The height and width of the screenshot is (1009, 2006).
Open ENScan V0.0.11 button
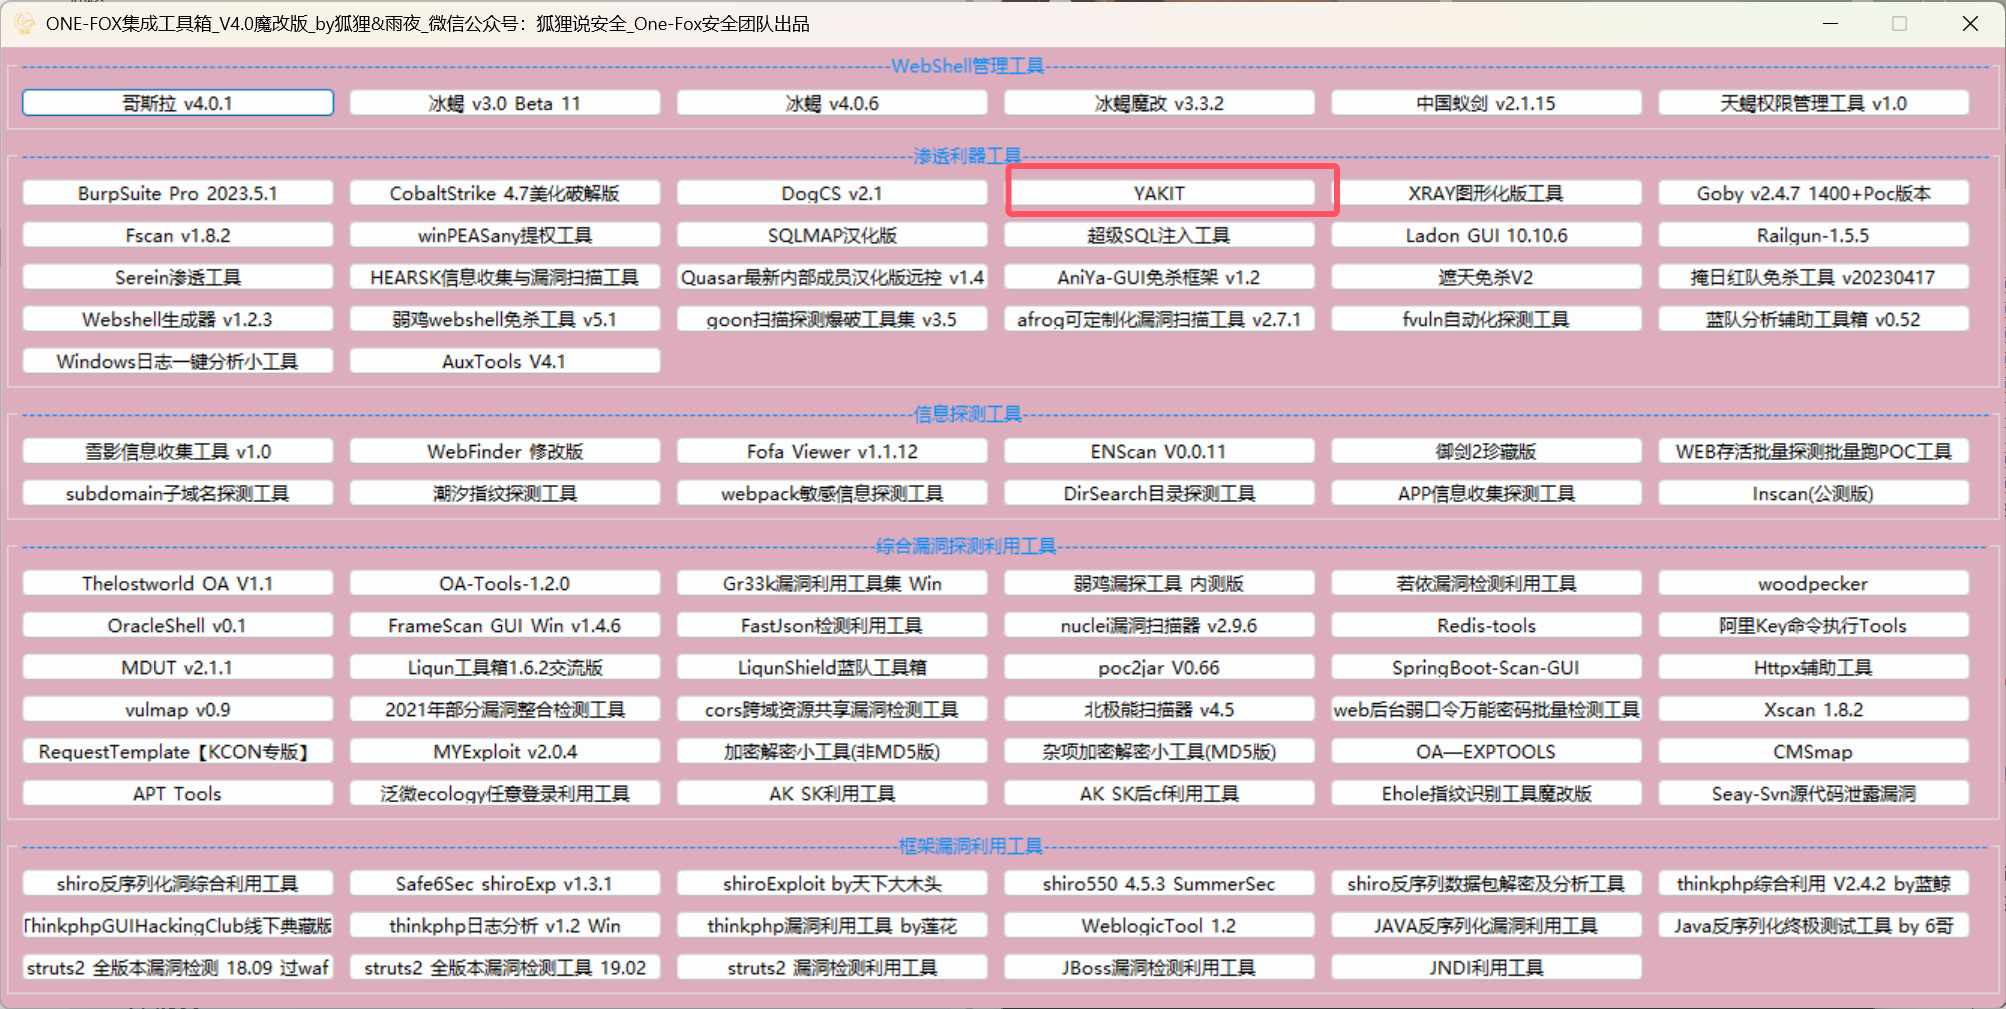click(x=1159, y=451)
